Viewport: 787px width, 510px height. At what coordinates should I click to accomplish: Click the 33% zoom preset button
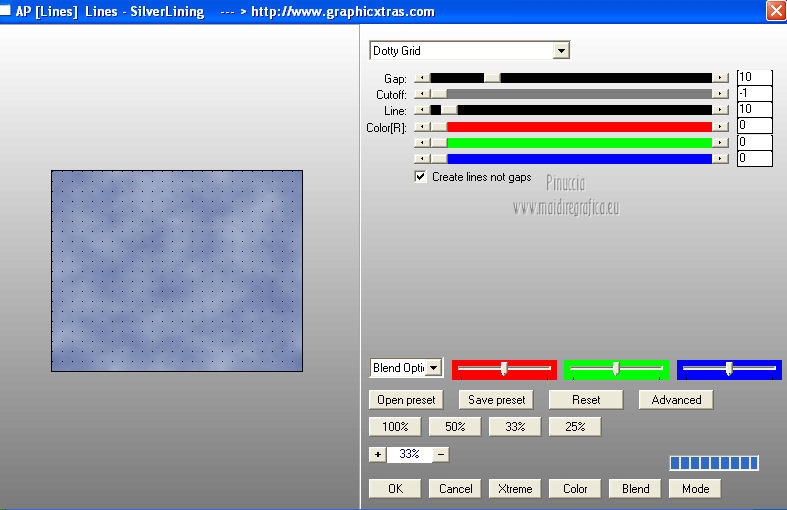tap(515, 427)
